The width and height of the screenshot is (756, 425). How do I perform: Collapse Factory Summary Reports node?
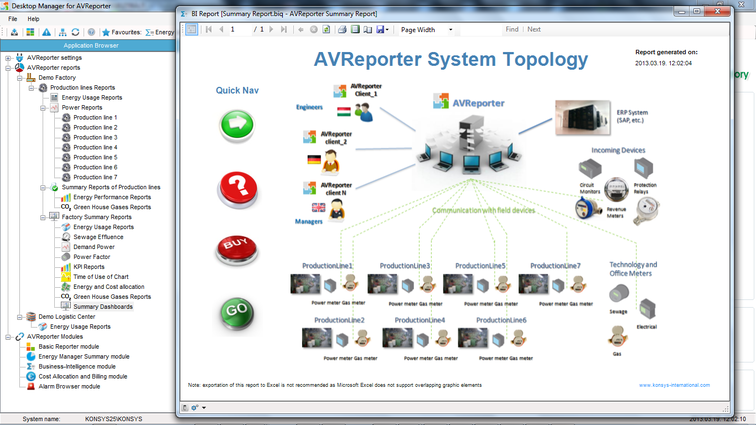point(43,217)
